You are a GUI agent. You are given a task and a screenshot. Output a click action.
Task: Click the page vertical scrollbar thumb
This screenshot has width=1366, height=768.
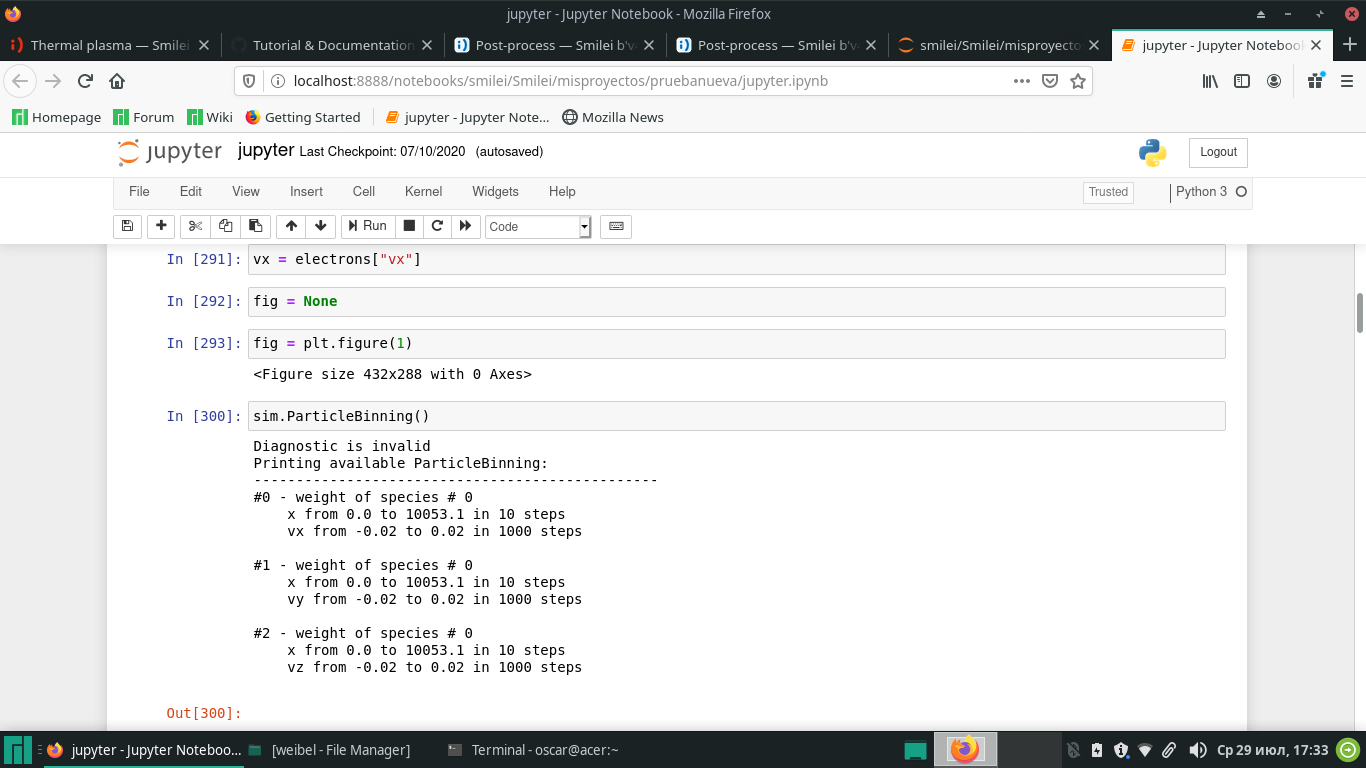click(x=1360, y=313)
